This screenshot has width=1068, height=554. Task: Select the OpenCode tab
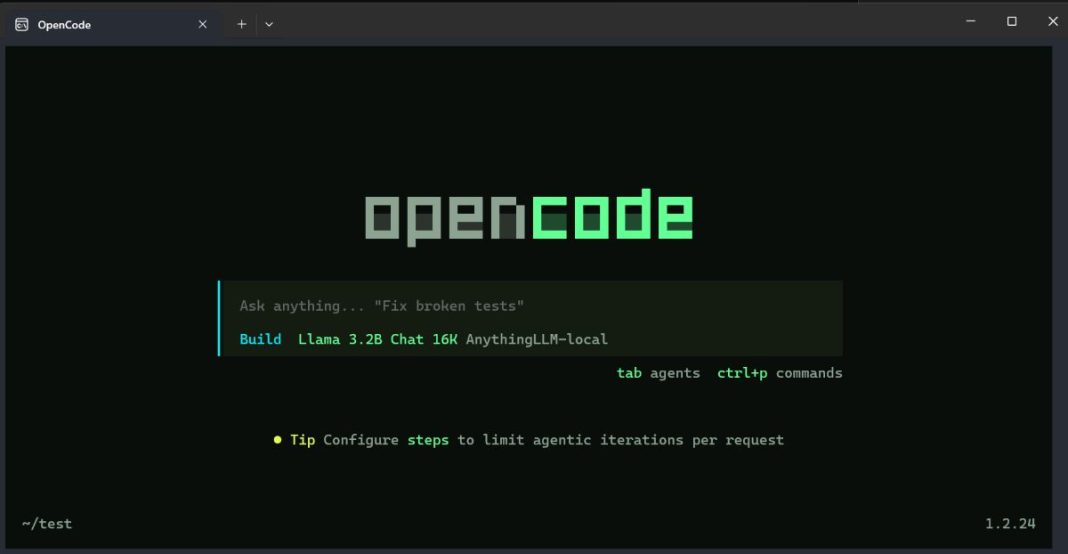[112, 25]
